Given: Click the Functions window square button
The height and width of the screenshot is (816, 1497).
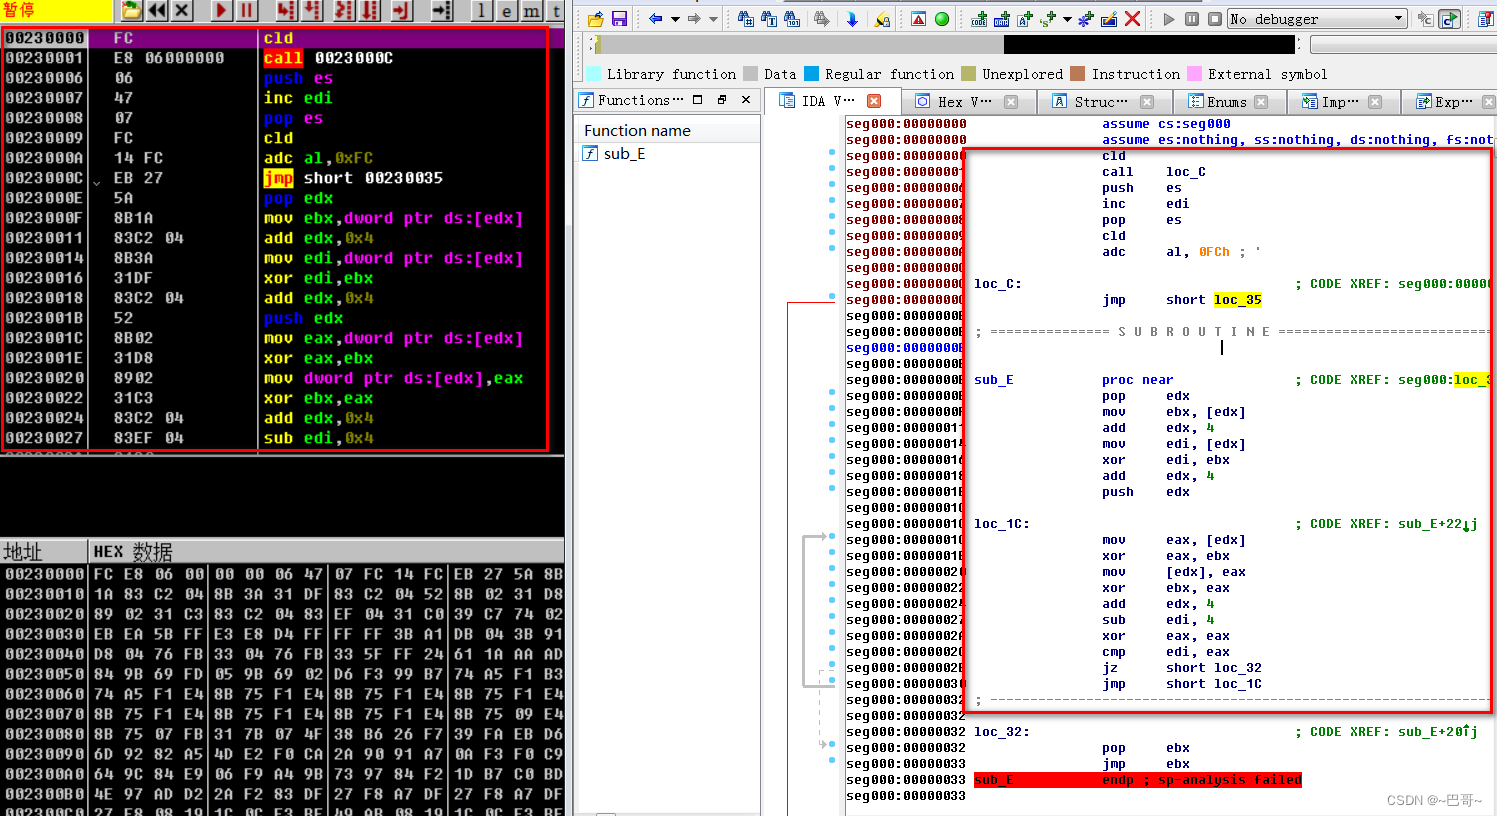Looking at the screenshot, I should click(697, 100).
